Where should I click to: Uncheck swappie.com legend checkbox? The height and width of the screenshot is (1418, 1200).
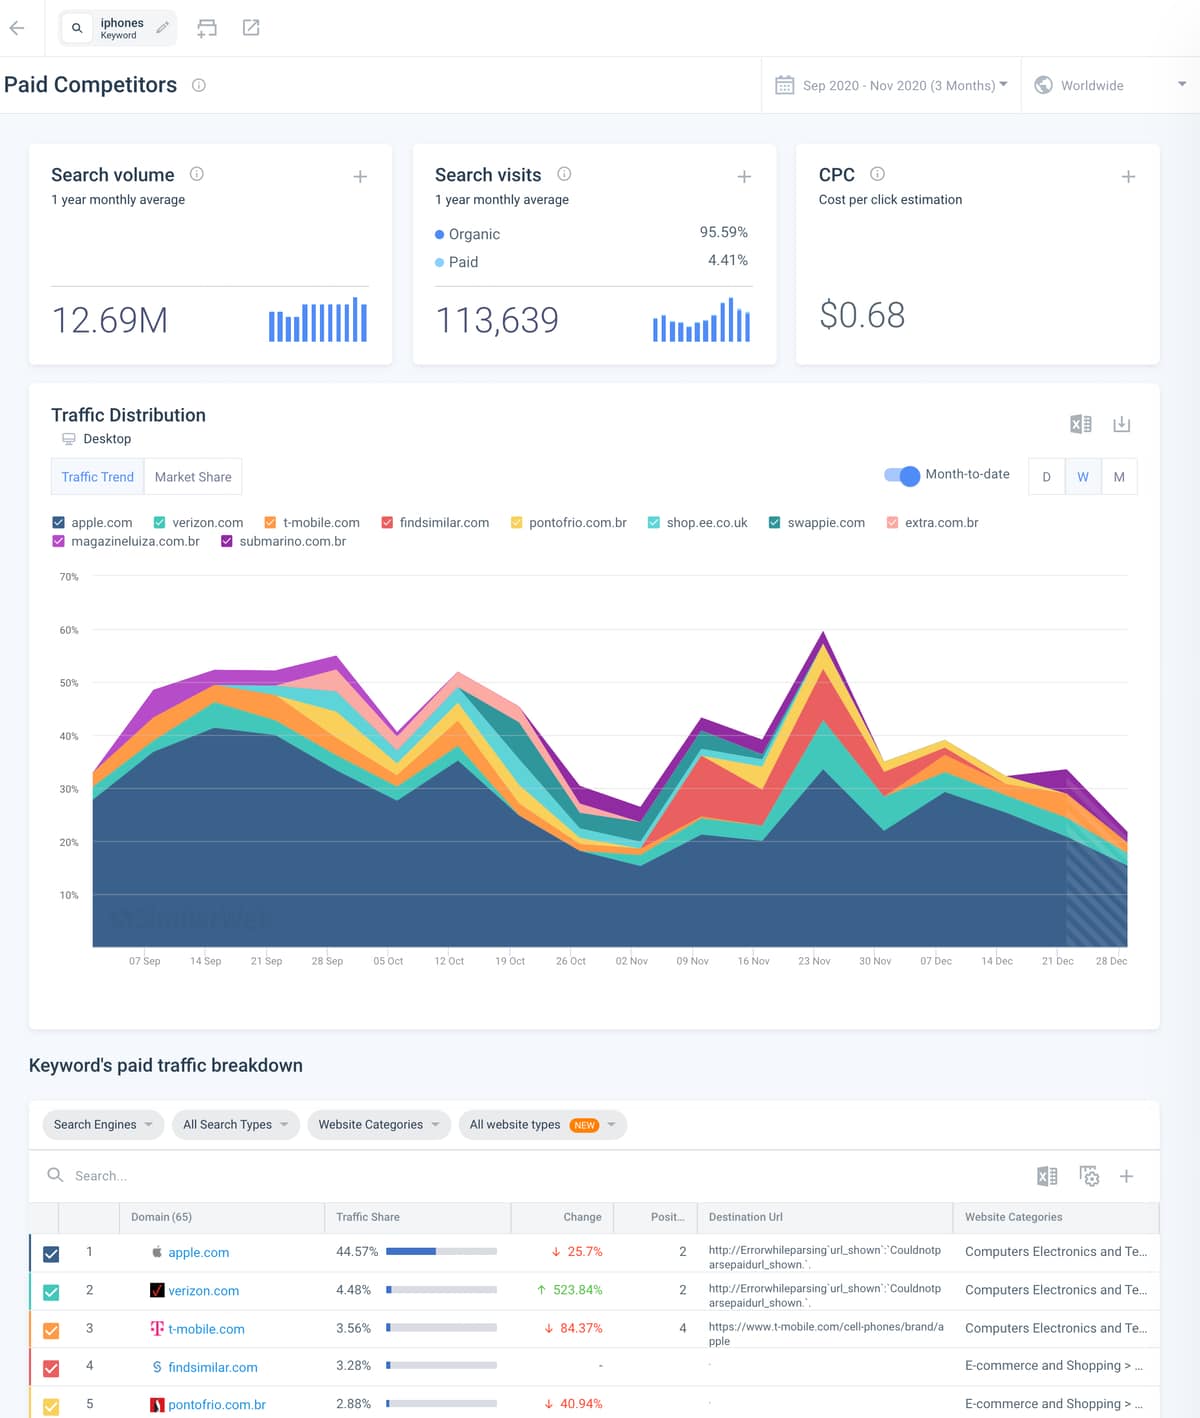click(x=775, y=523)
